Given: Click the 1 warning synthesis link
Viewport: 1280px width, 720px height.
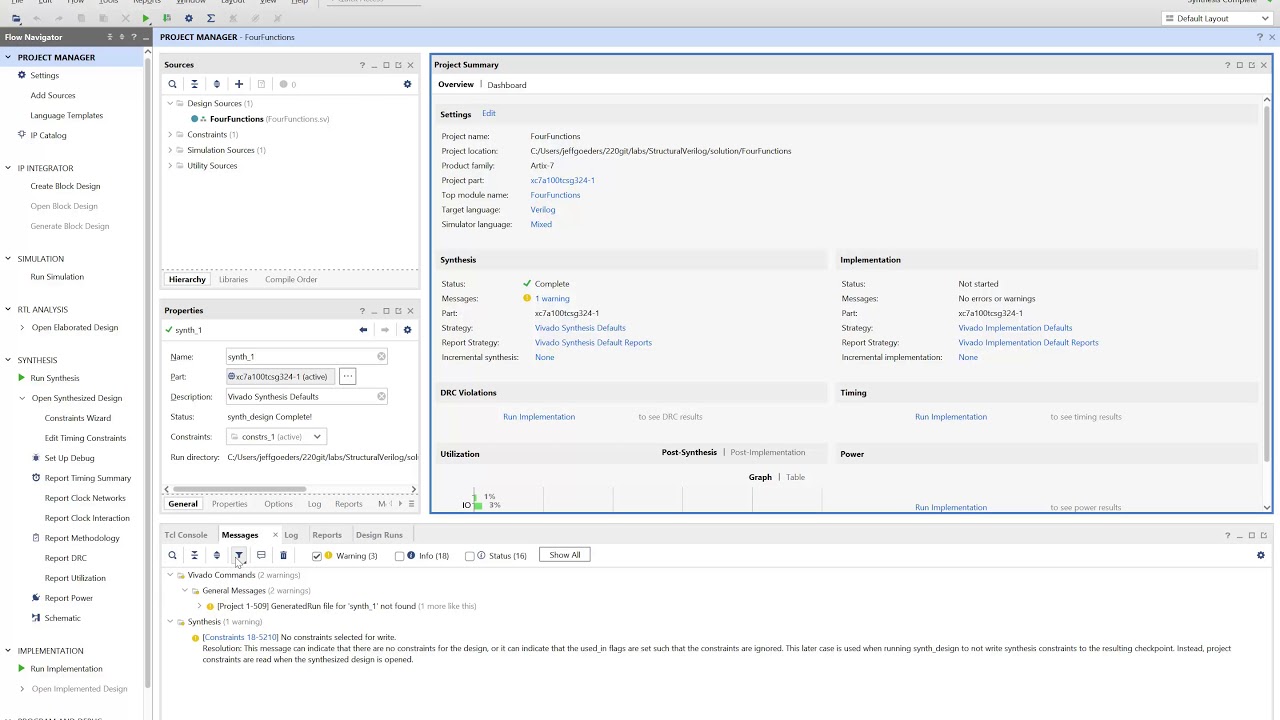Looking at the screenshot, I should (552, 298).
